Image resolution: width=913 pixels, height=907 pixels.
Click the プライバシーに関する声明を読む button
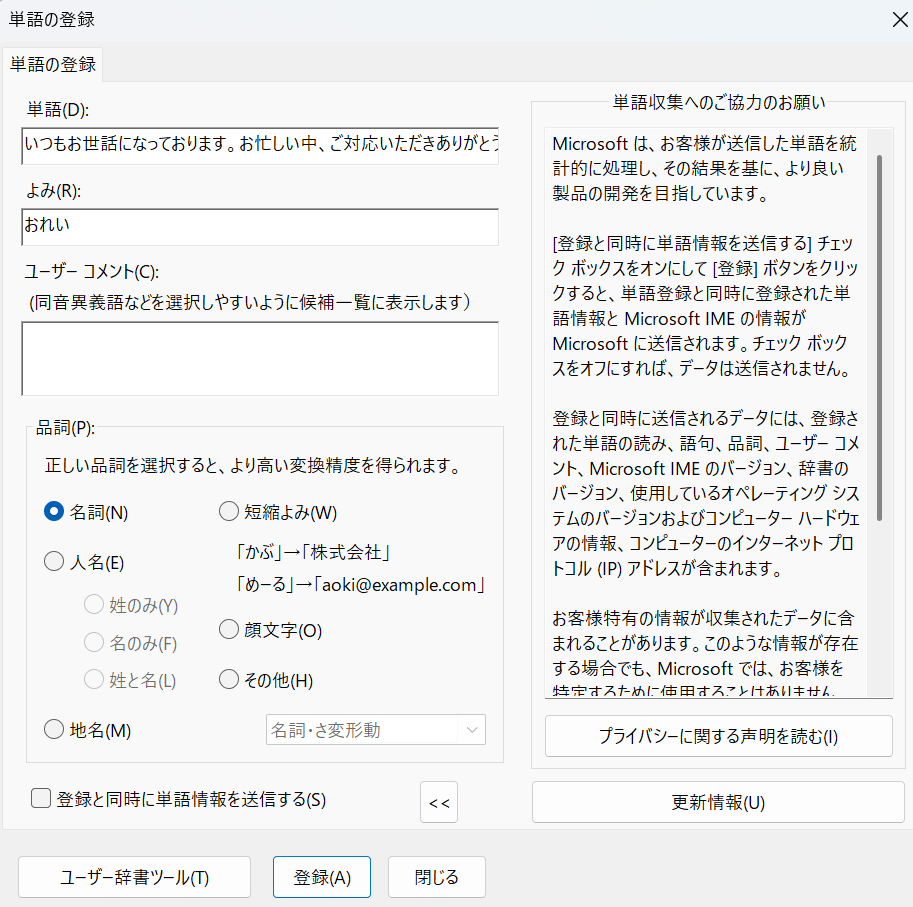coord(718,736)
